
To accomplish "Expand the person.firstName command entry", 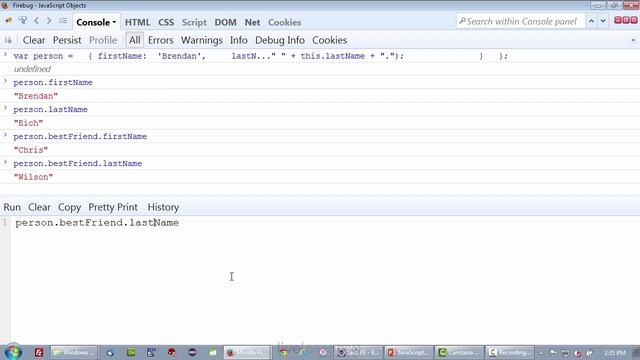I will tap(5, 81).
